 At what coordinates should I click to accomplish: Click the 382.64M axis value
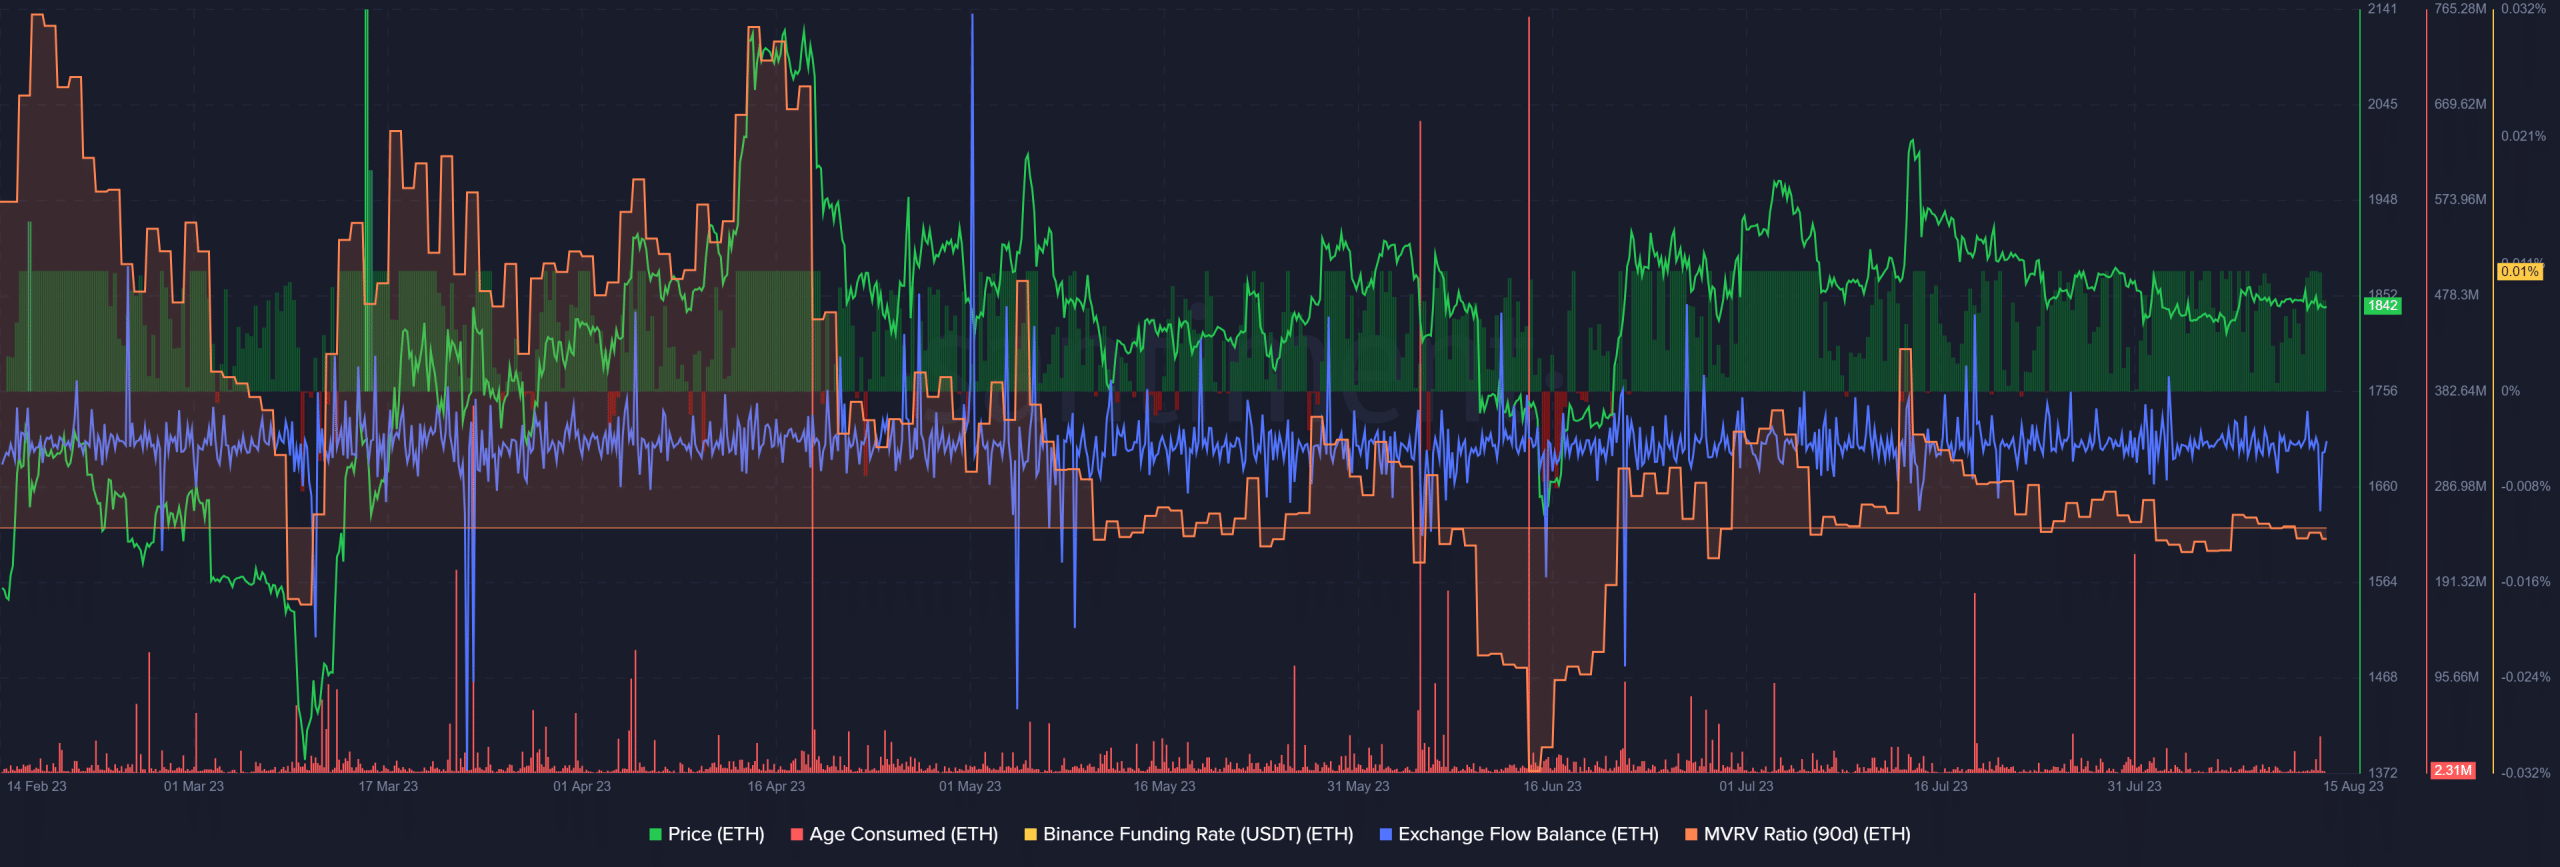pyautogui.click(x=2460, y=391)
